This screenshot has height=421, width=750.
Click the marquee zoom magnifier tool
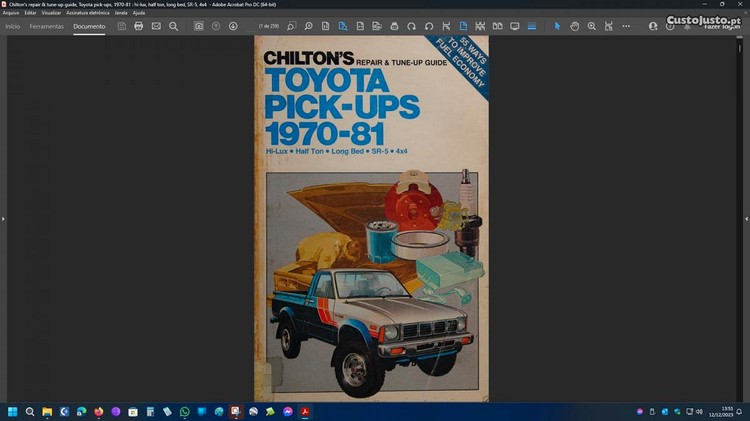tap(592, 26)
